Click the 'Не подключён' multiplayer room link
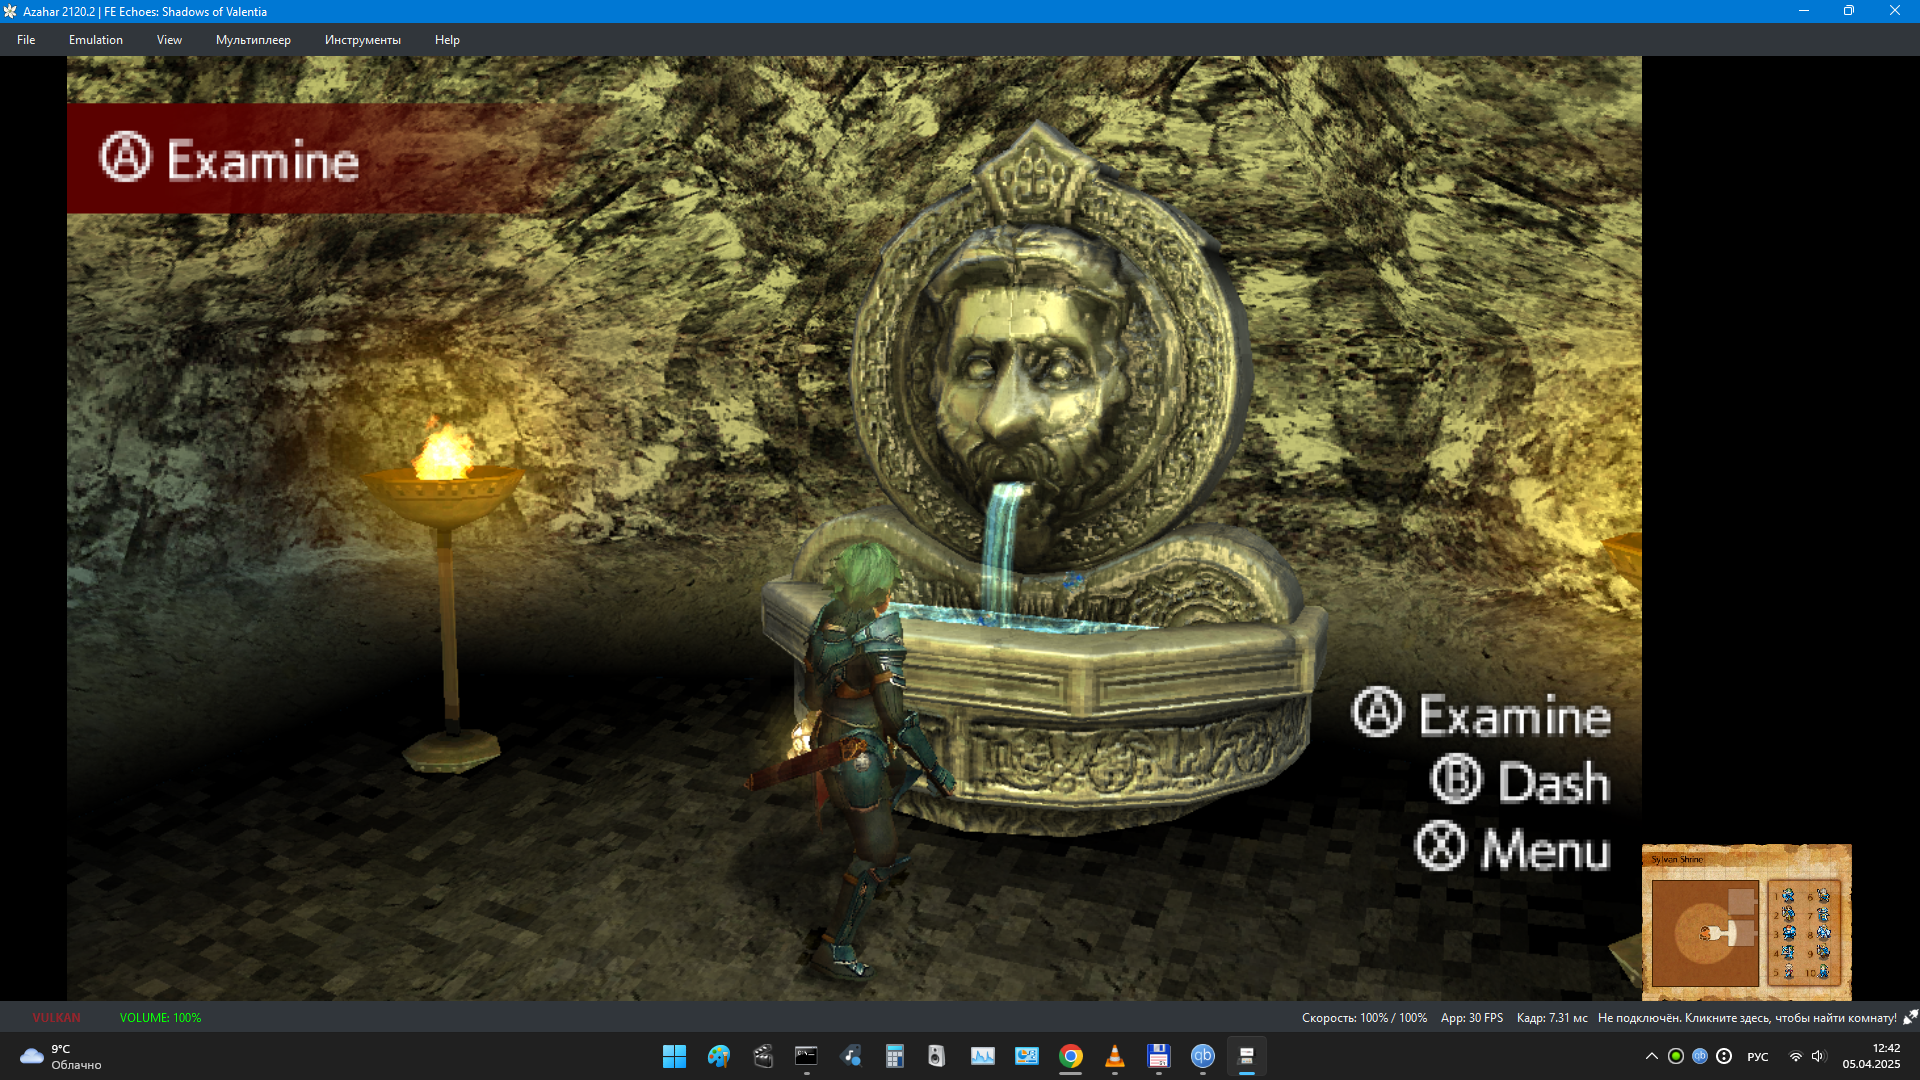Viewport: 1920px width, 1080px height. pyautogui.click(x=1747, y=1018)
